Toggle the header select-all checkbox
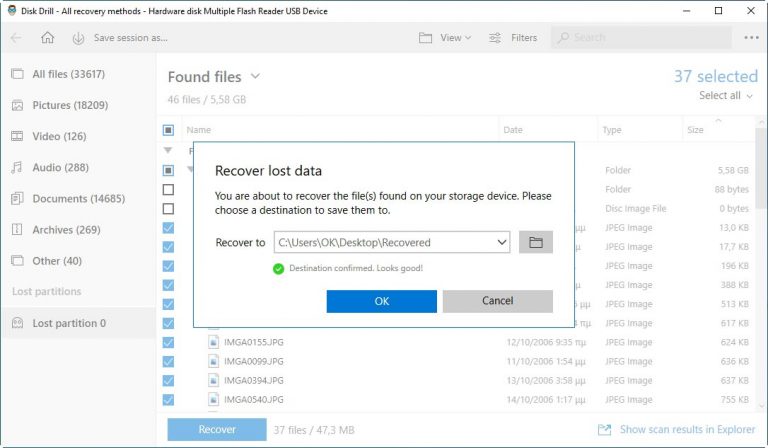 (x=168, y=130)
